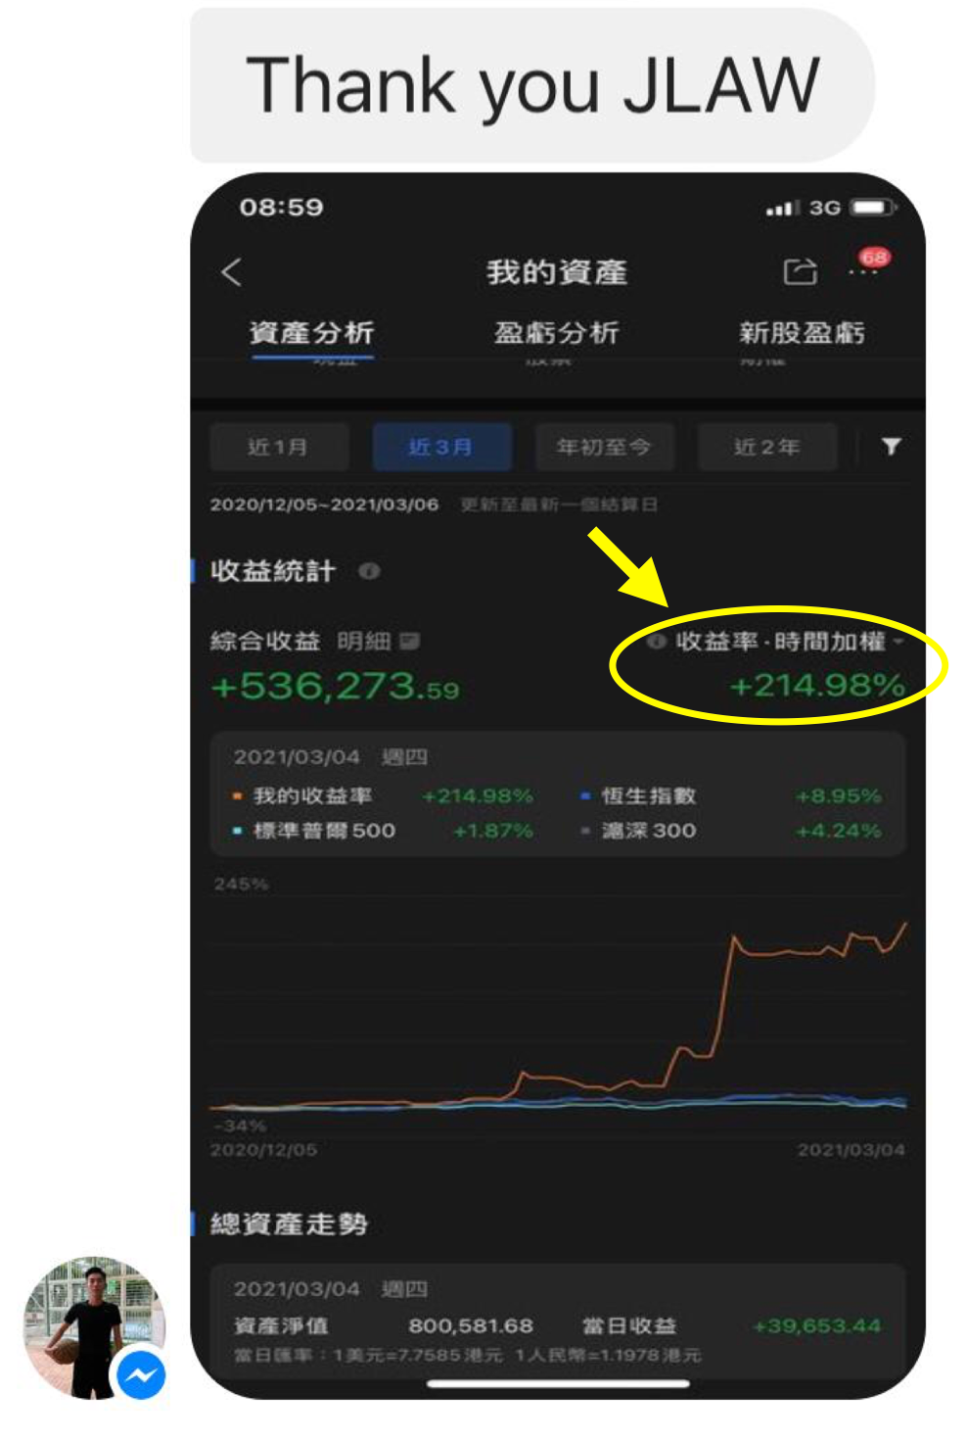The width and height of the screenshot is (967, 1440).
Task: Select the 近1月 period option
Action: (x=279, y=447)
